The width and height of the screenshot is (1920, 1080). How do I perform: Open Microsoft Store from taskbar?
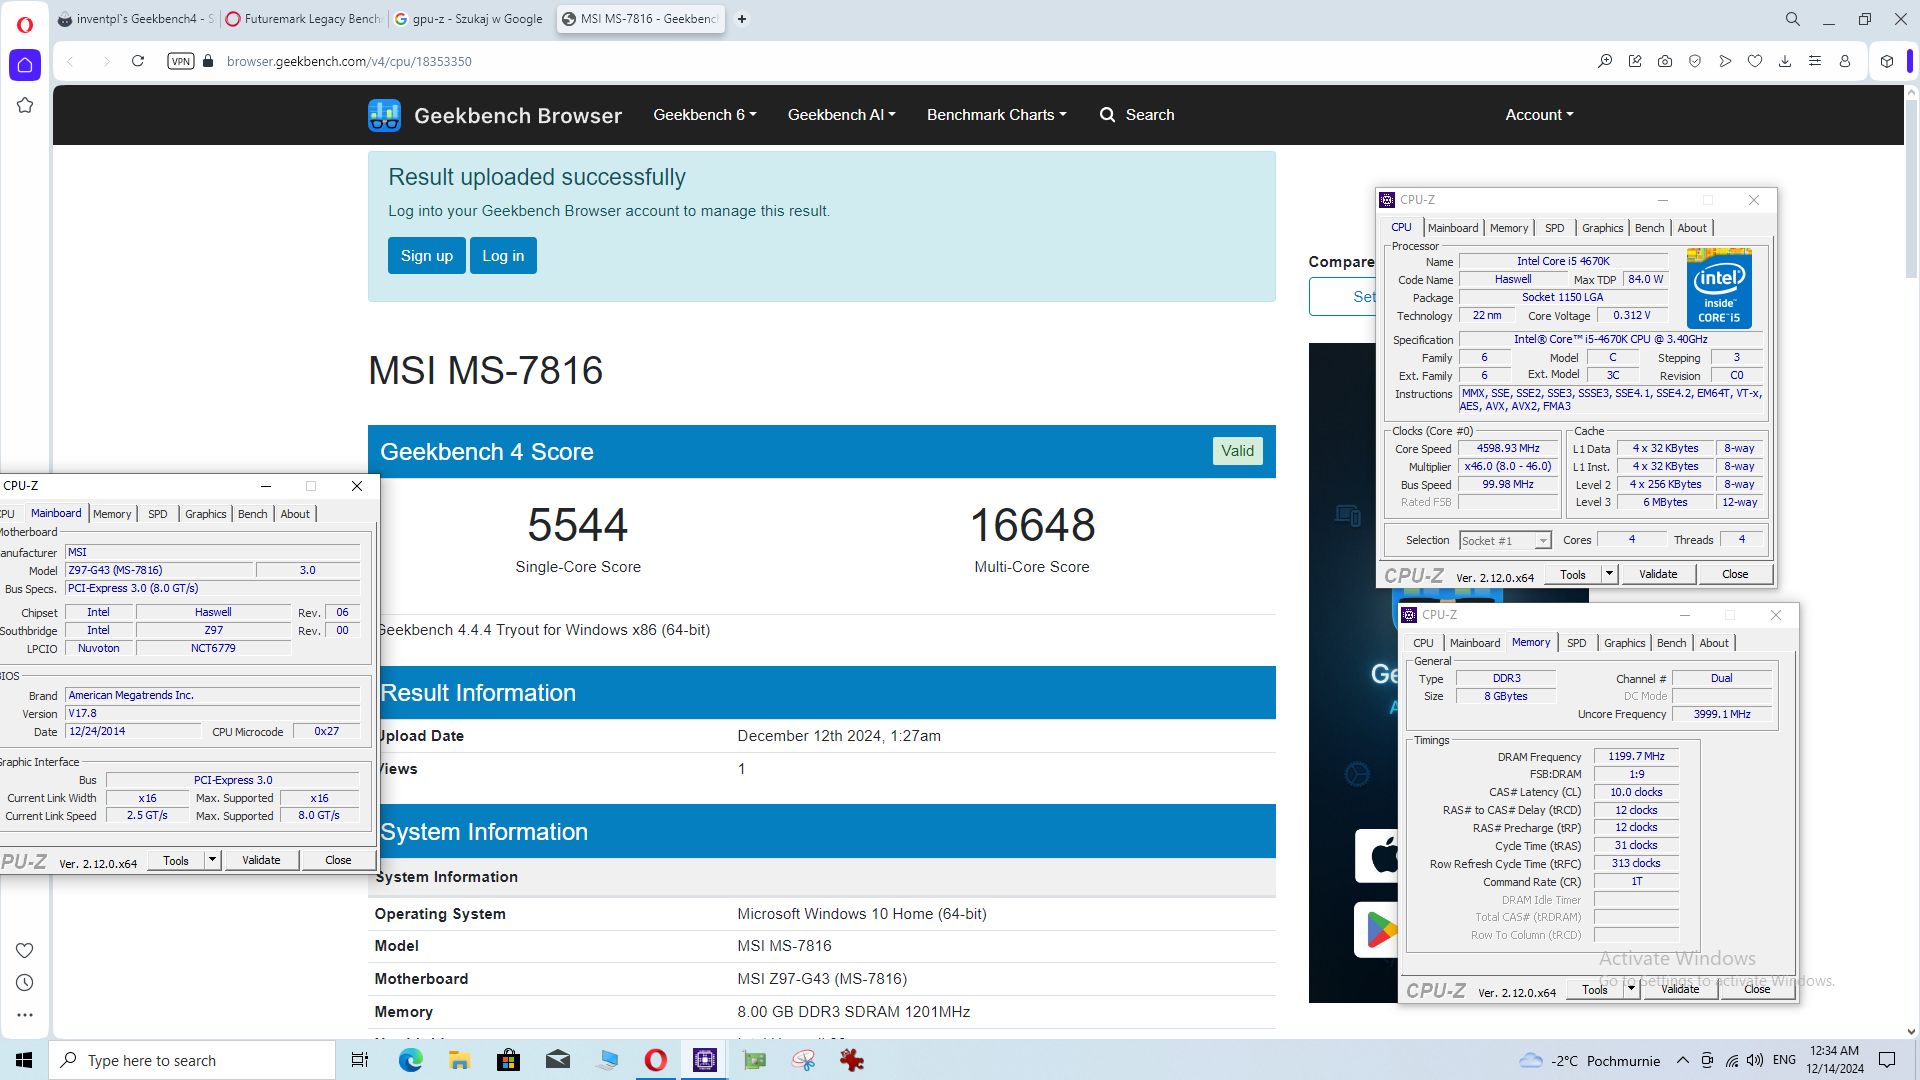click(508, 1060)
